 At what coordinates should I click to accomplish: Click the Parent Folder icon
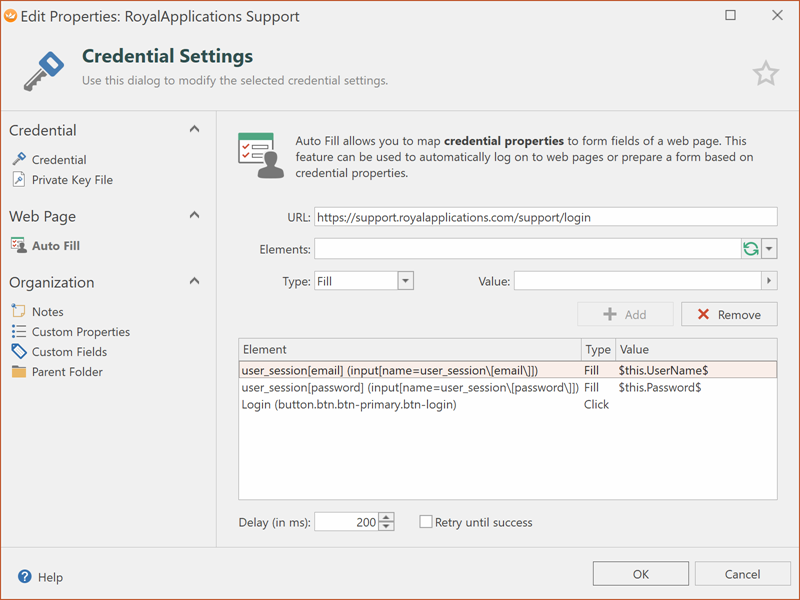19,372
